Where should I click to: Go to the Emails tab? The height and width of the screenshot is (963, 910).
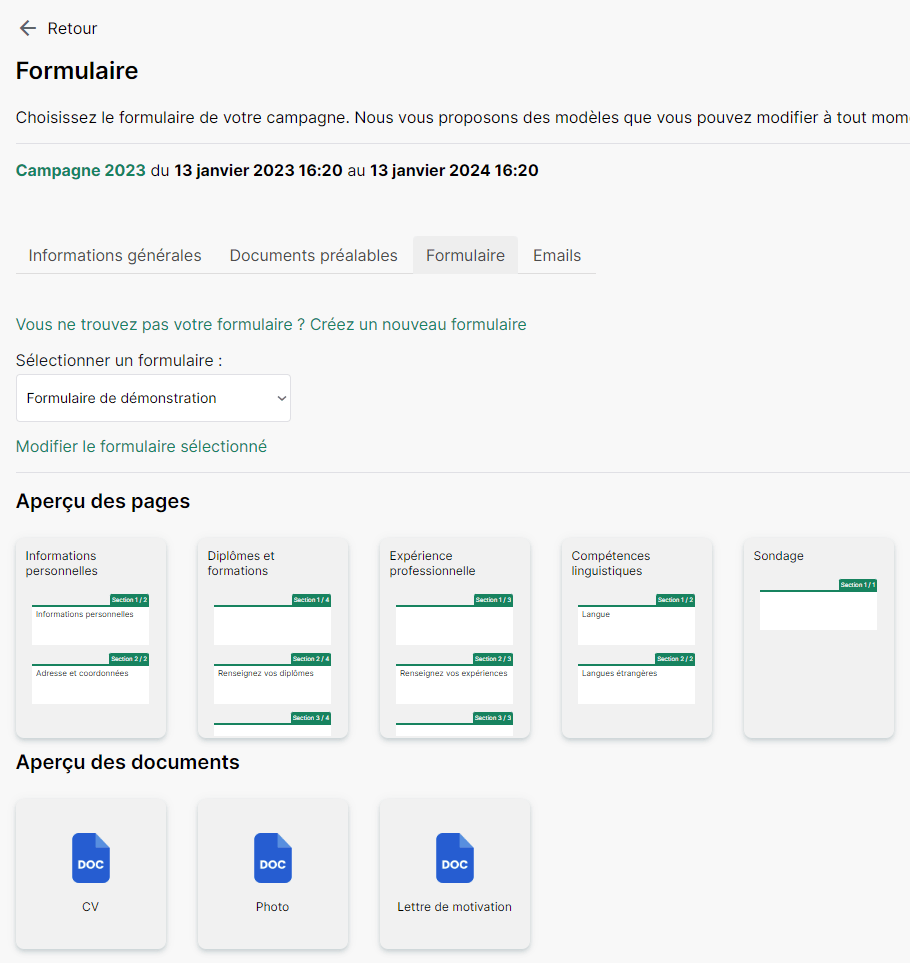point(557,255)
